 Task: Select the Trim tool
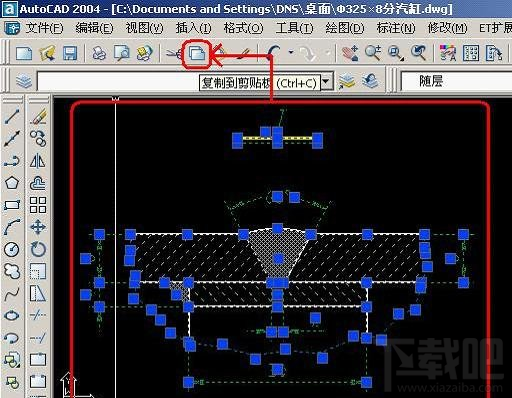point(38,315)
